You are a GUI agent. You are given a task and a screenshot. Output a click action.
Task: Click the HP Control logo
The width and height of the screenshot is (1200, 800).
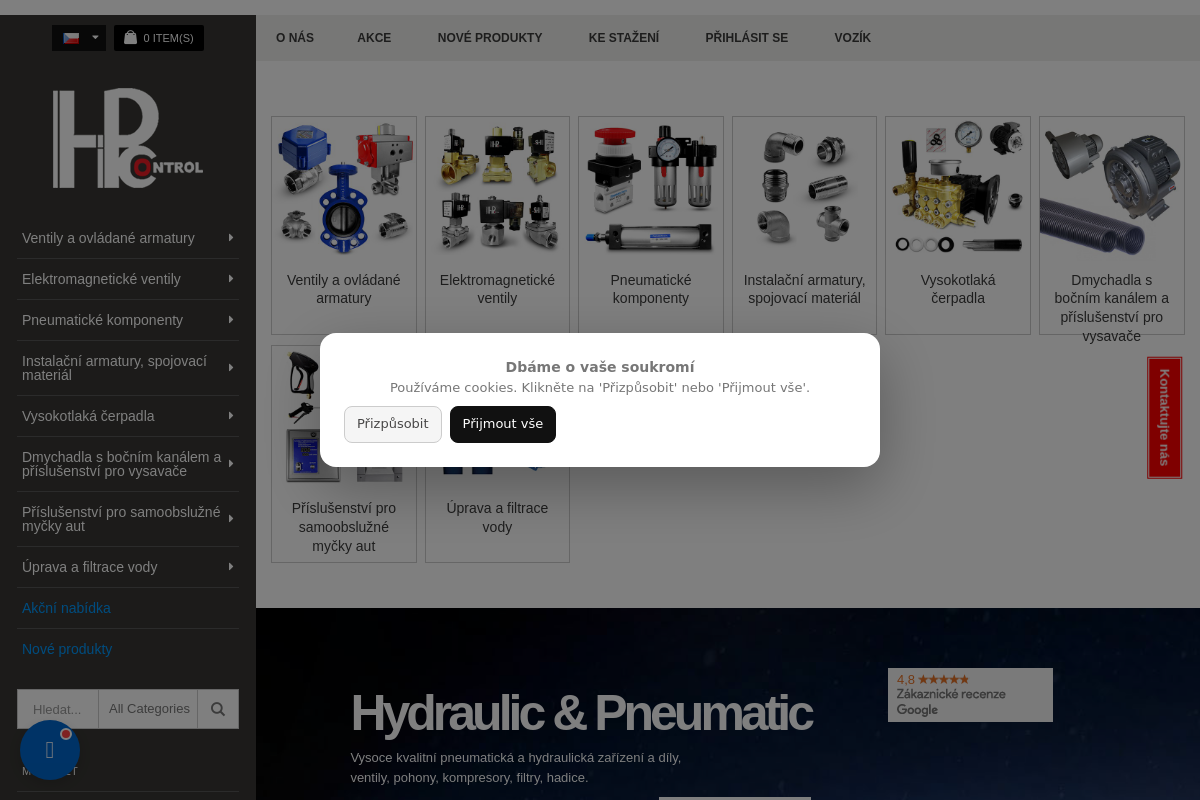[x=128, y=138]
